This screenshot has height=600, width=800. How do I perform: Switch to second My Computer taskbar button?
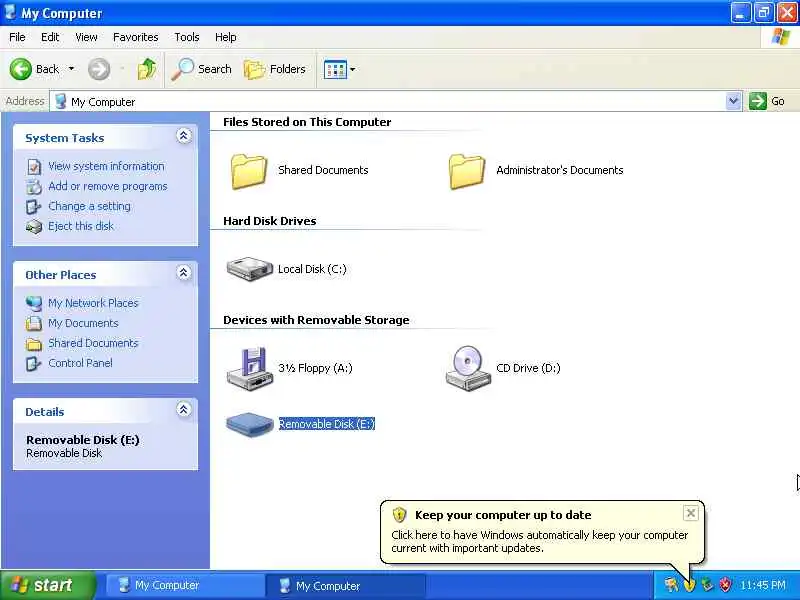[345, 586]
